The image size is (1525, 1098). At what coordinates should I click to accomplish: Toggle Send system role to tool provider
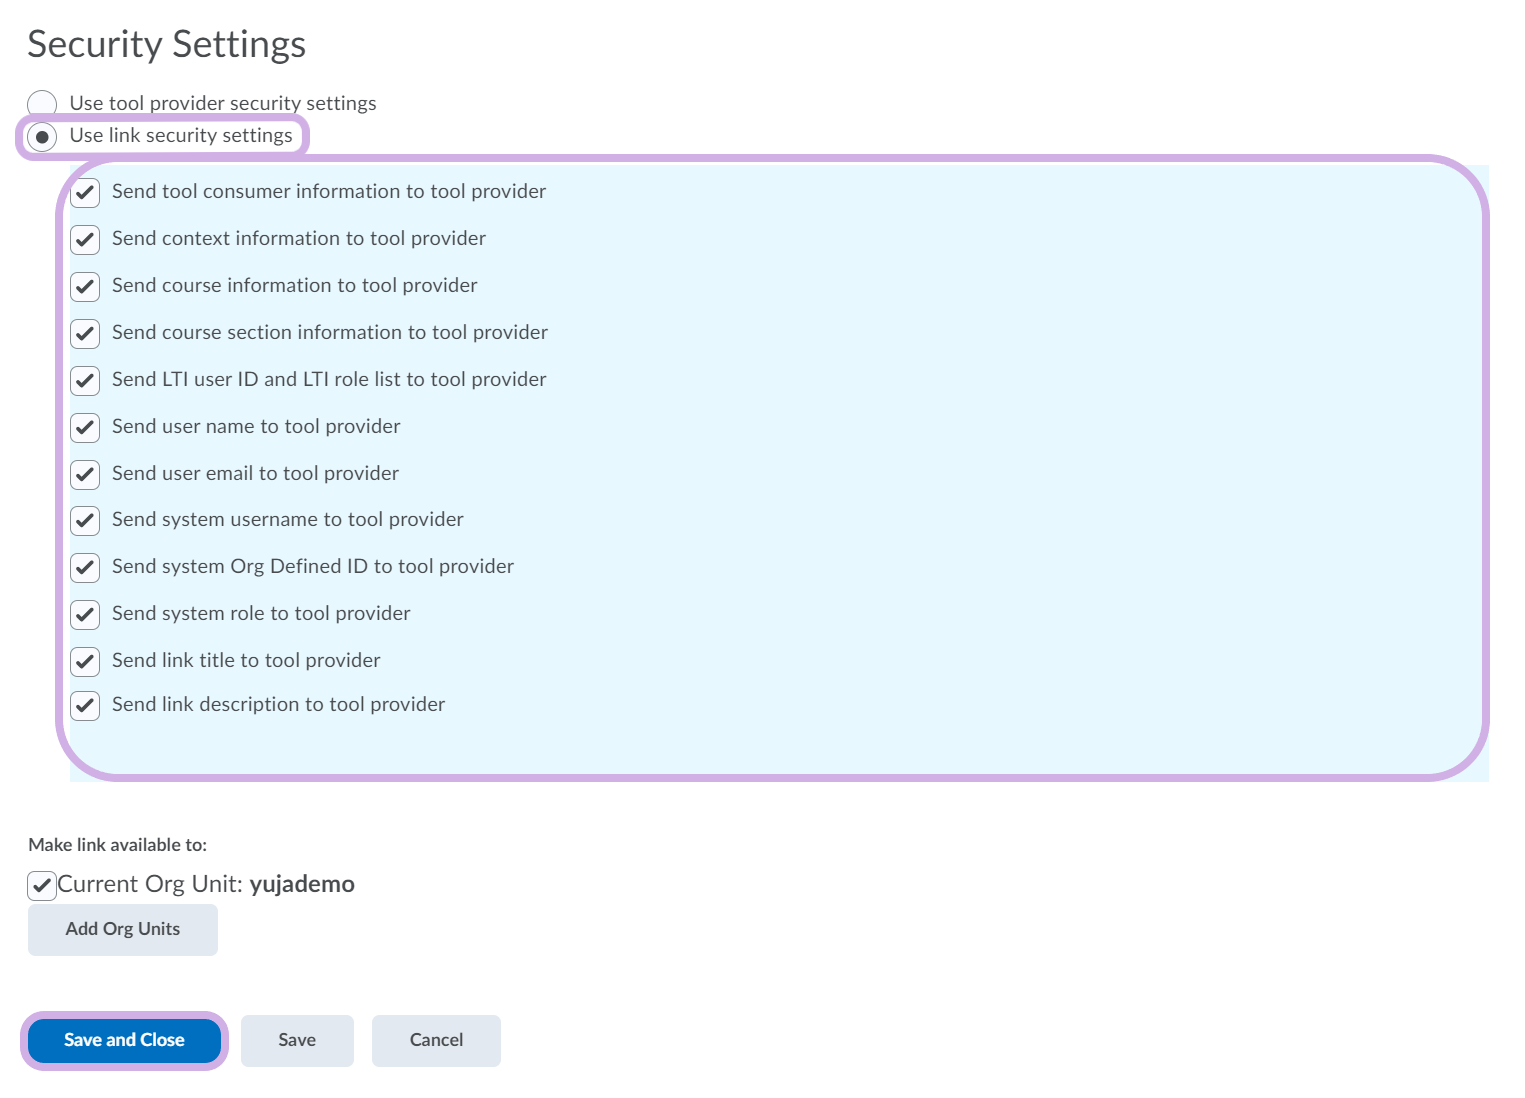coord(85,614)
